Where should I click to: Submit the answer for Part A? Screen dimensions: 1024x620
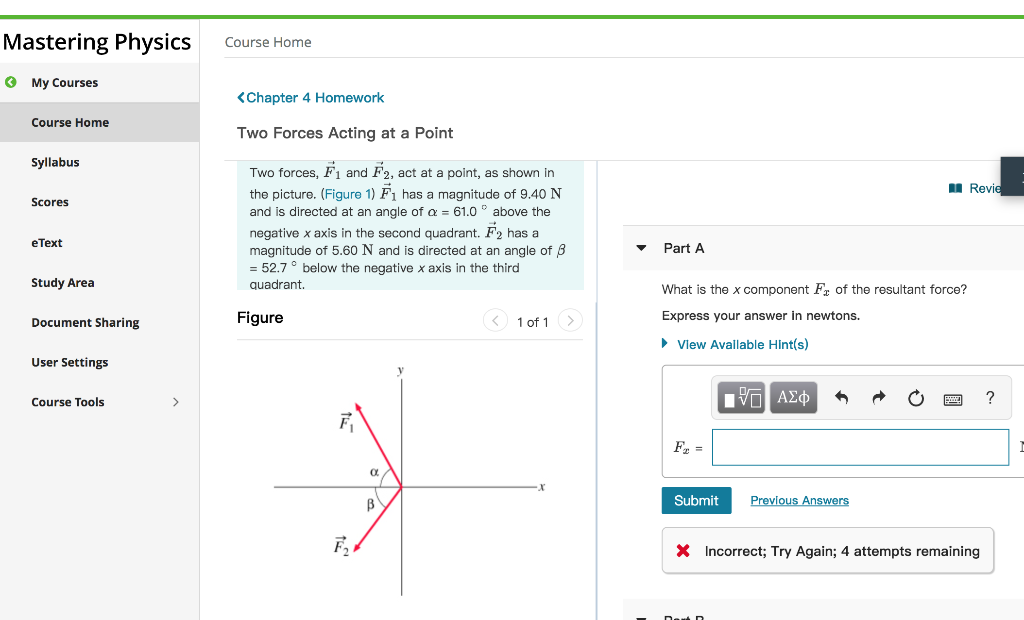(696, 500)
